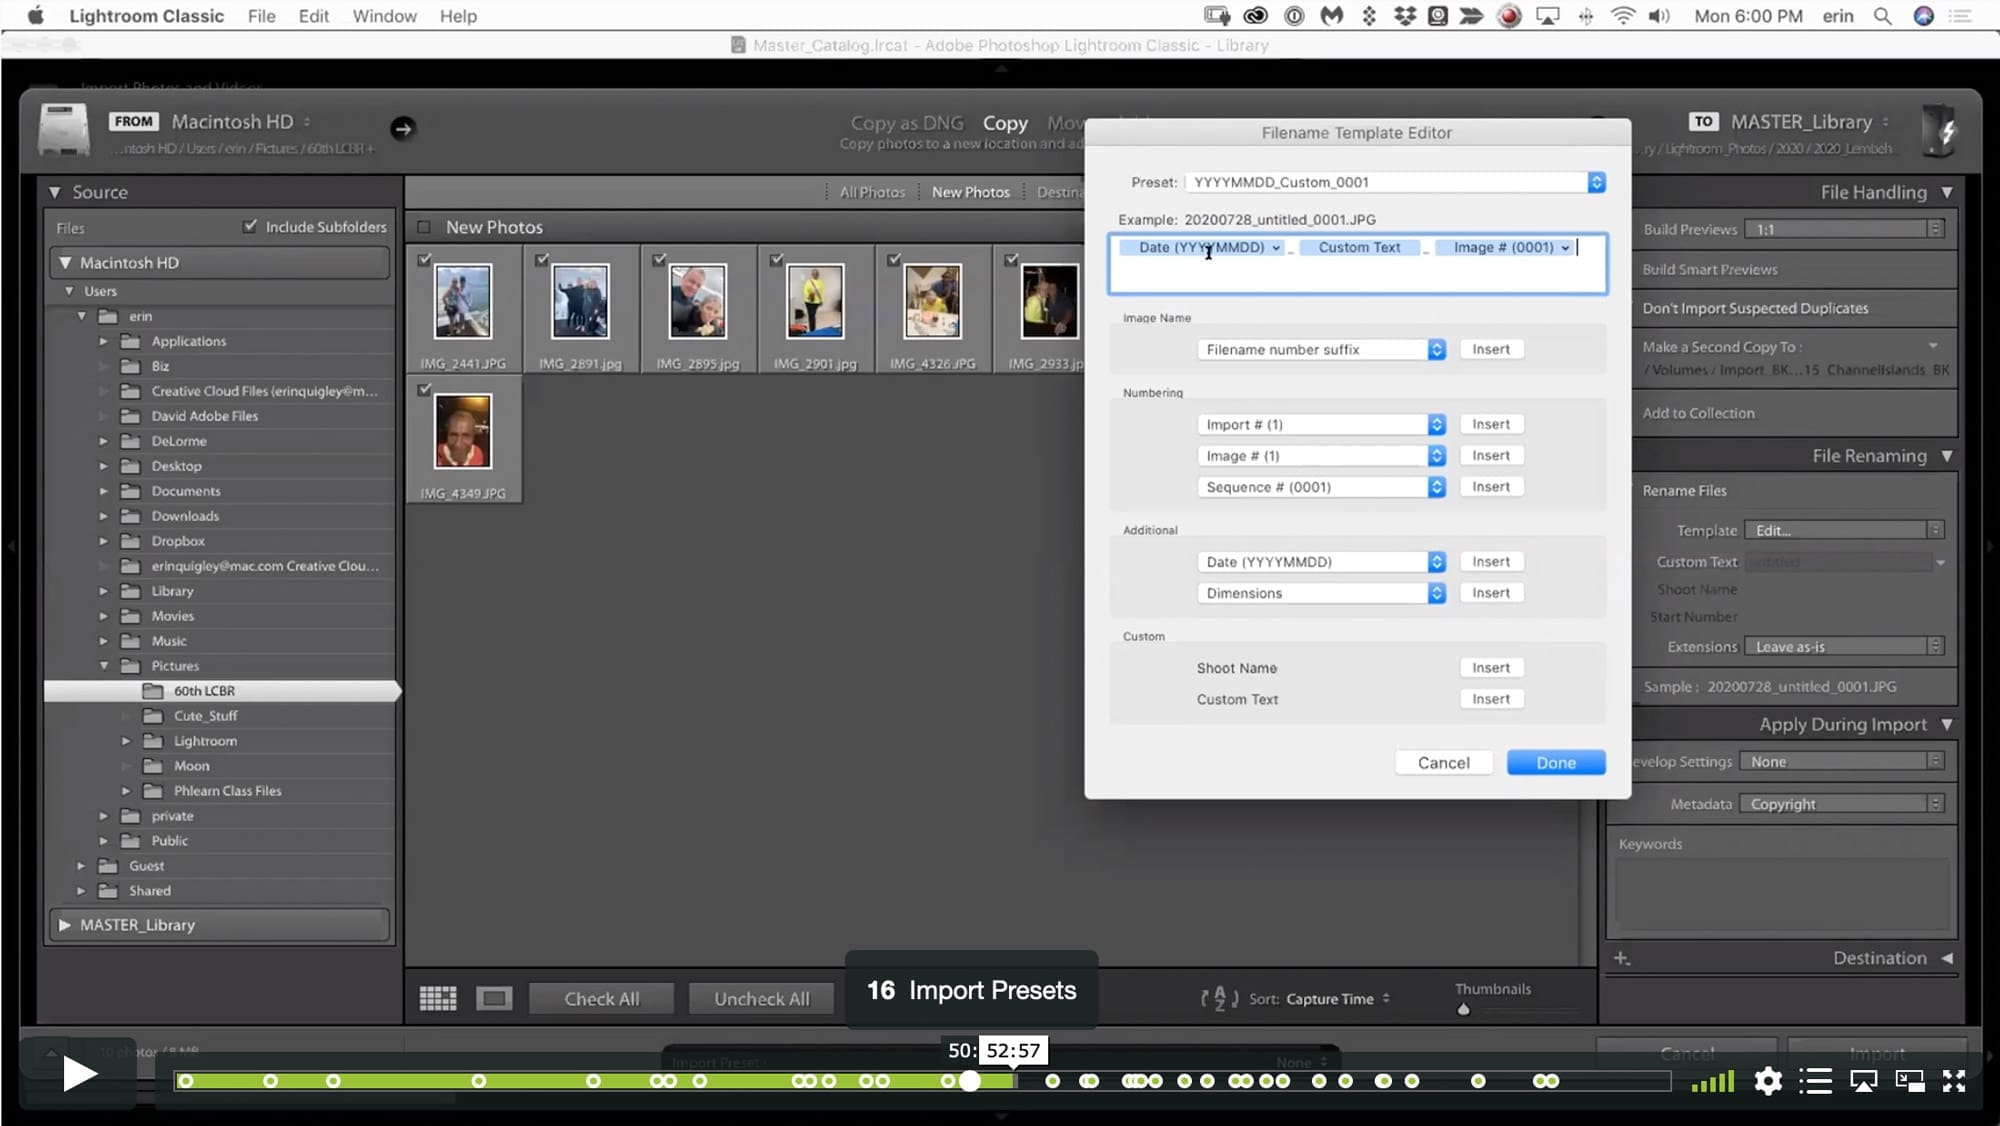Click the AirPlay icon in video player

click(1863, 1081)
